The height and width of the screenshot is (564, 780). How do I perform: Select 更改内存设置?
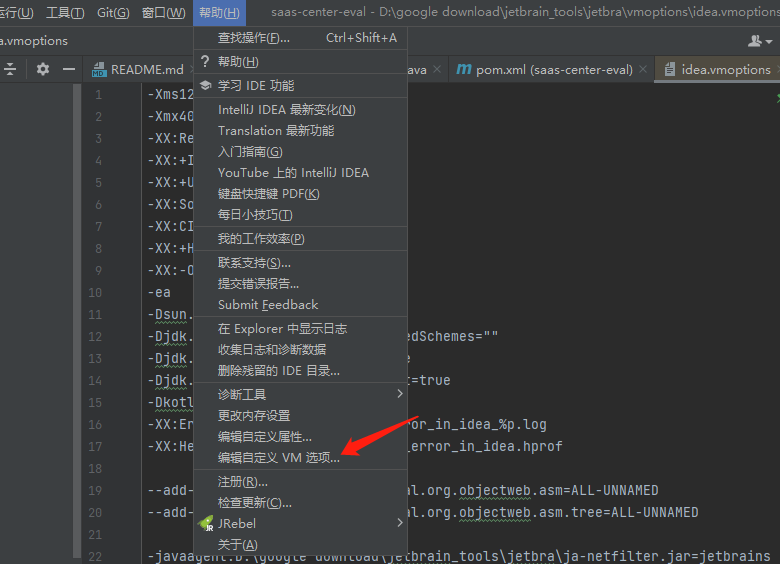point(300,415)
